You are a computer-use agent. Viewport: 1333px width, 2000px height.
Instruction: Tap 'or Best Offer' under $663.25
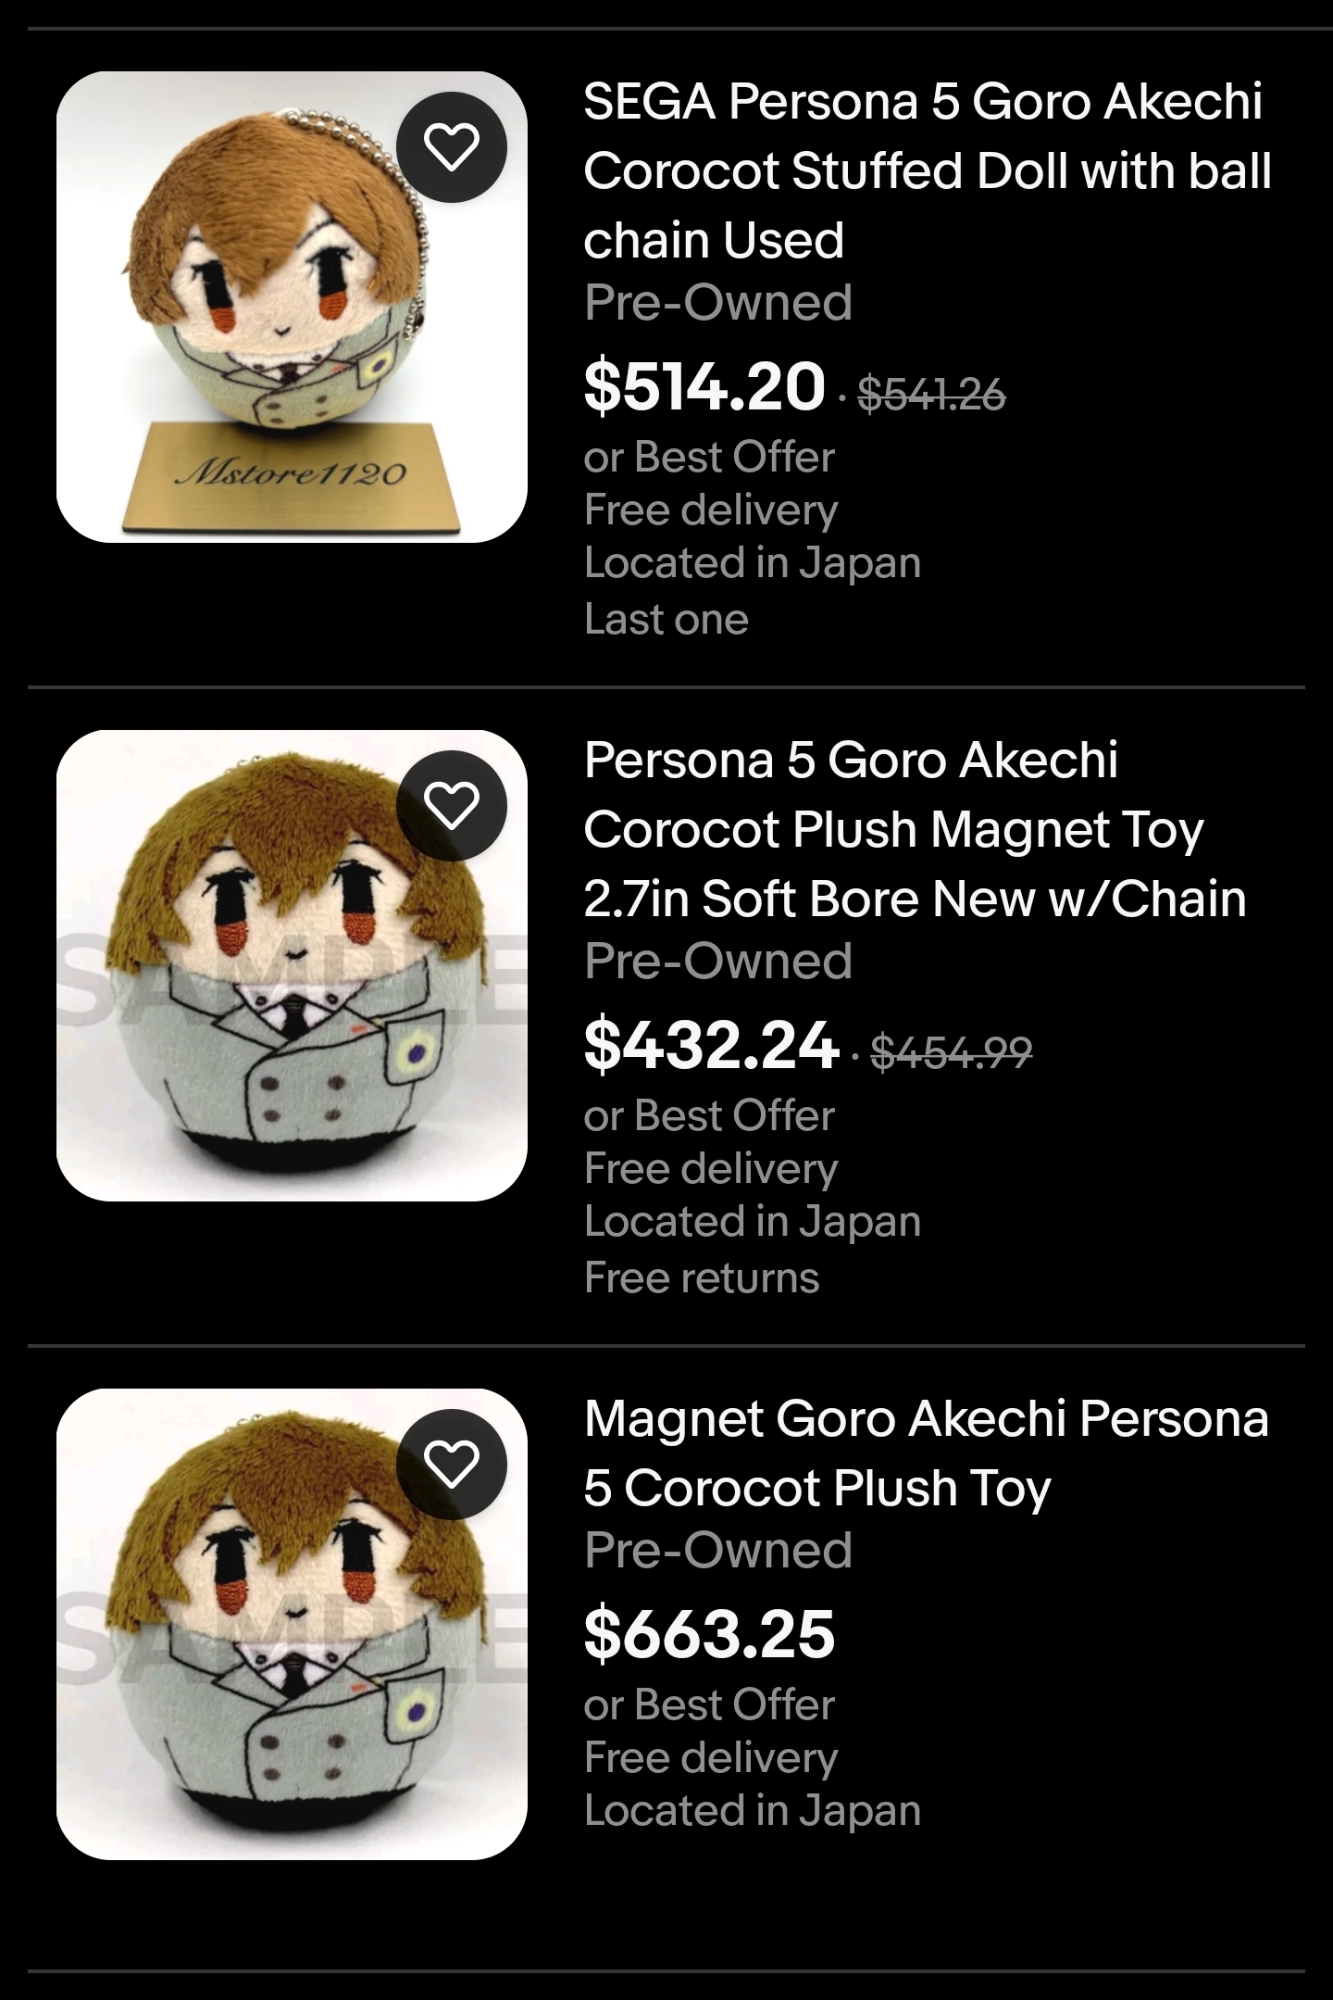[x=709, y=1704]
